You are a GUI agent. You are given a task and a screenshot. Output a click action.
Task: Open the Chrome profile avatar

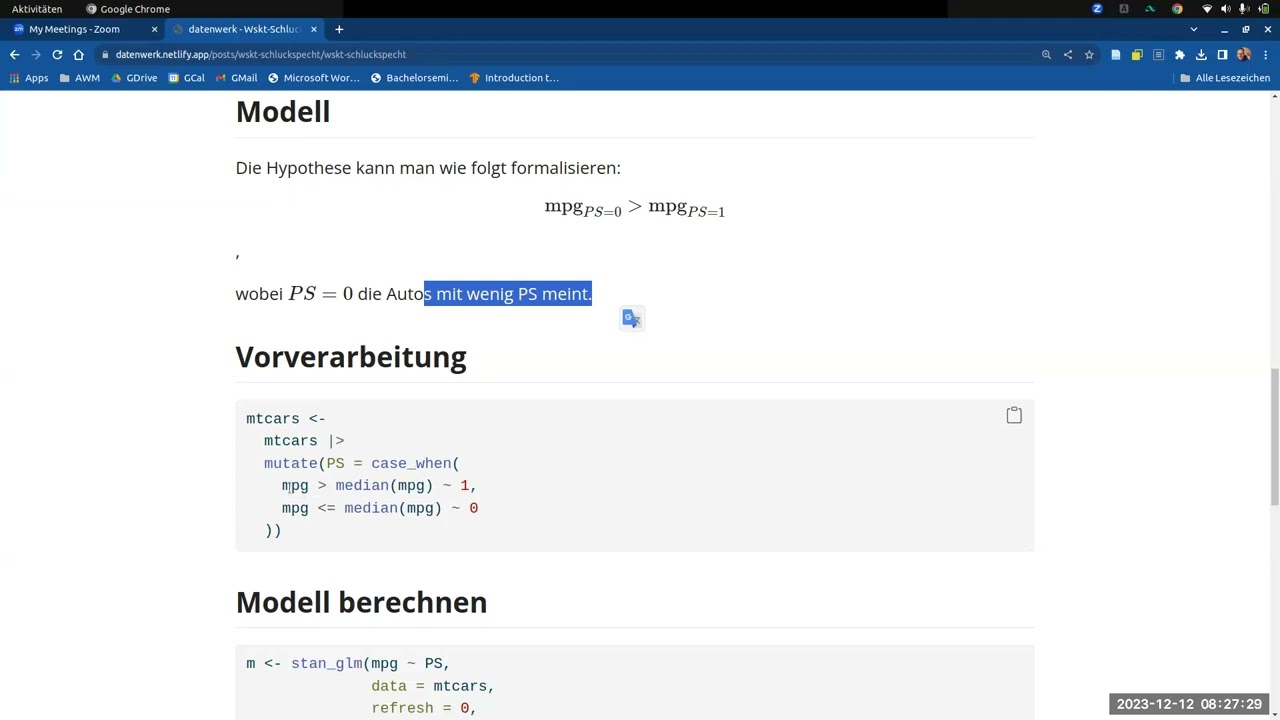coord(1244,55)
